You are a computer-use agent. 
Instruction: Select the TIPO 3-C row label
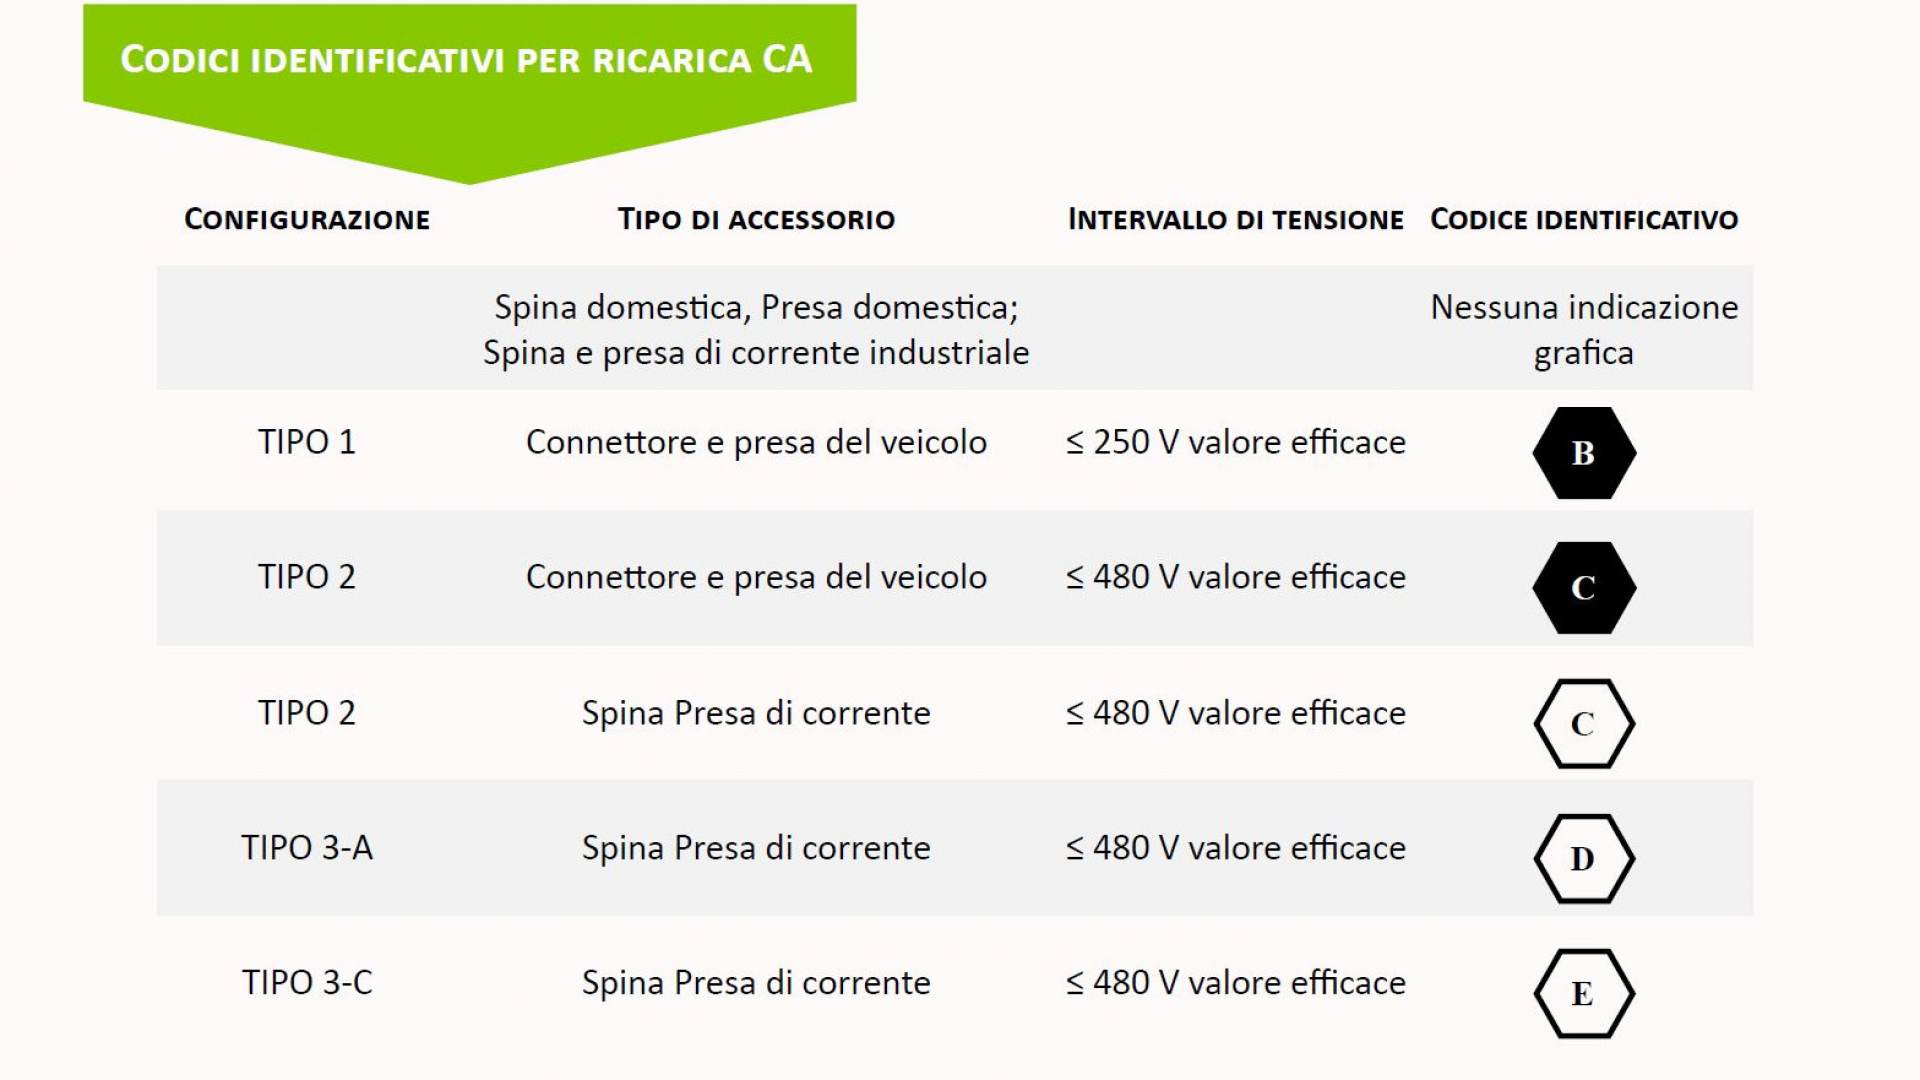click(x=307, y=983)
